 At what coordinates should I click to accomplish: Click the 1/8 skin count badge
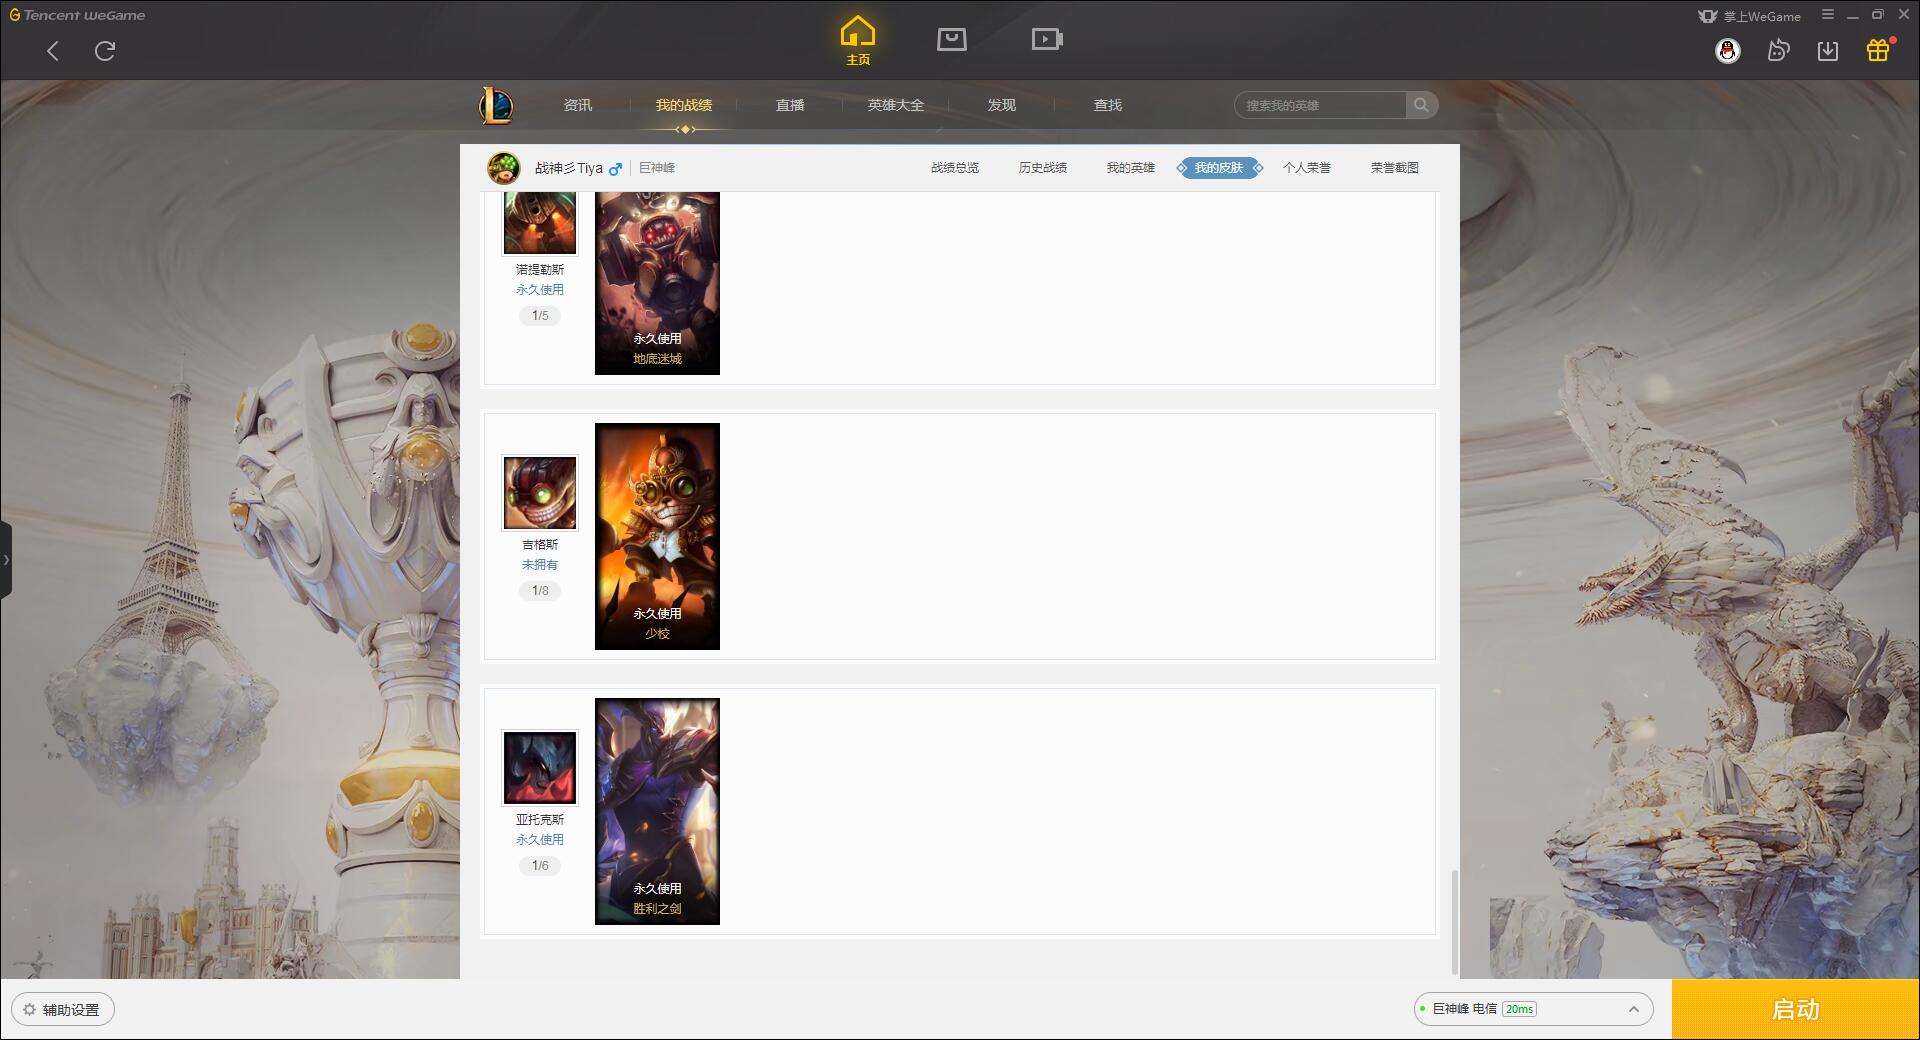pos(540,591)
